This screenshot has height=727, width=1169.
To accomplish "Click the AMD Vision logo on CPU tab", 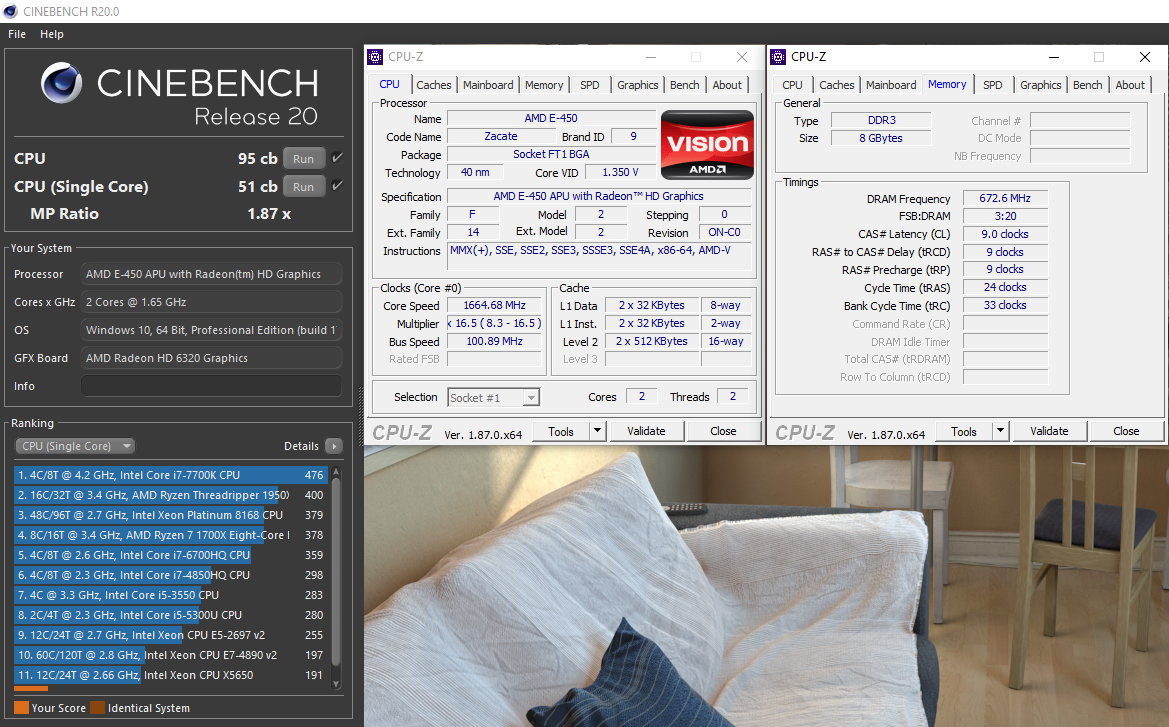I will pos(707,144).
